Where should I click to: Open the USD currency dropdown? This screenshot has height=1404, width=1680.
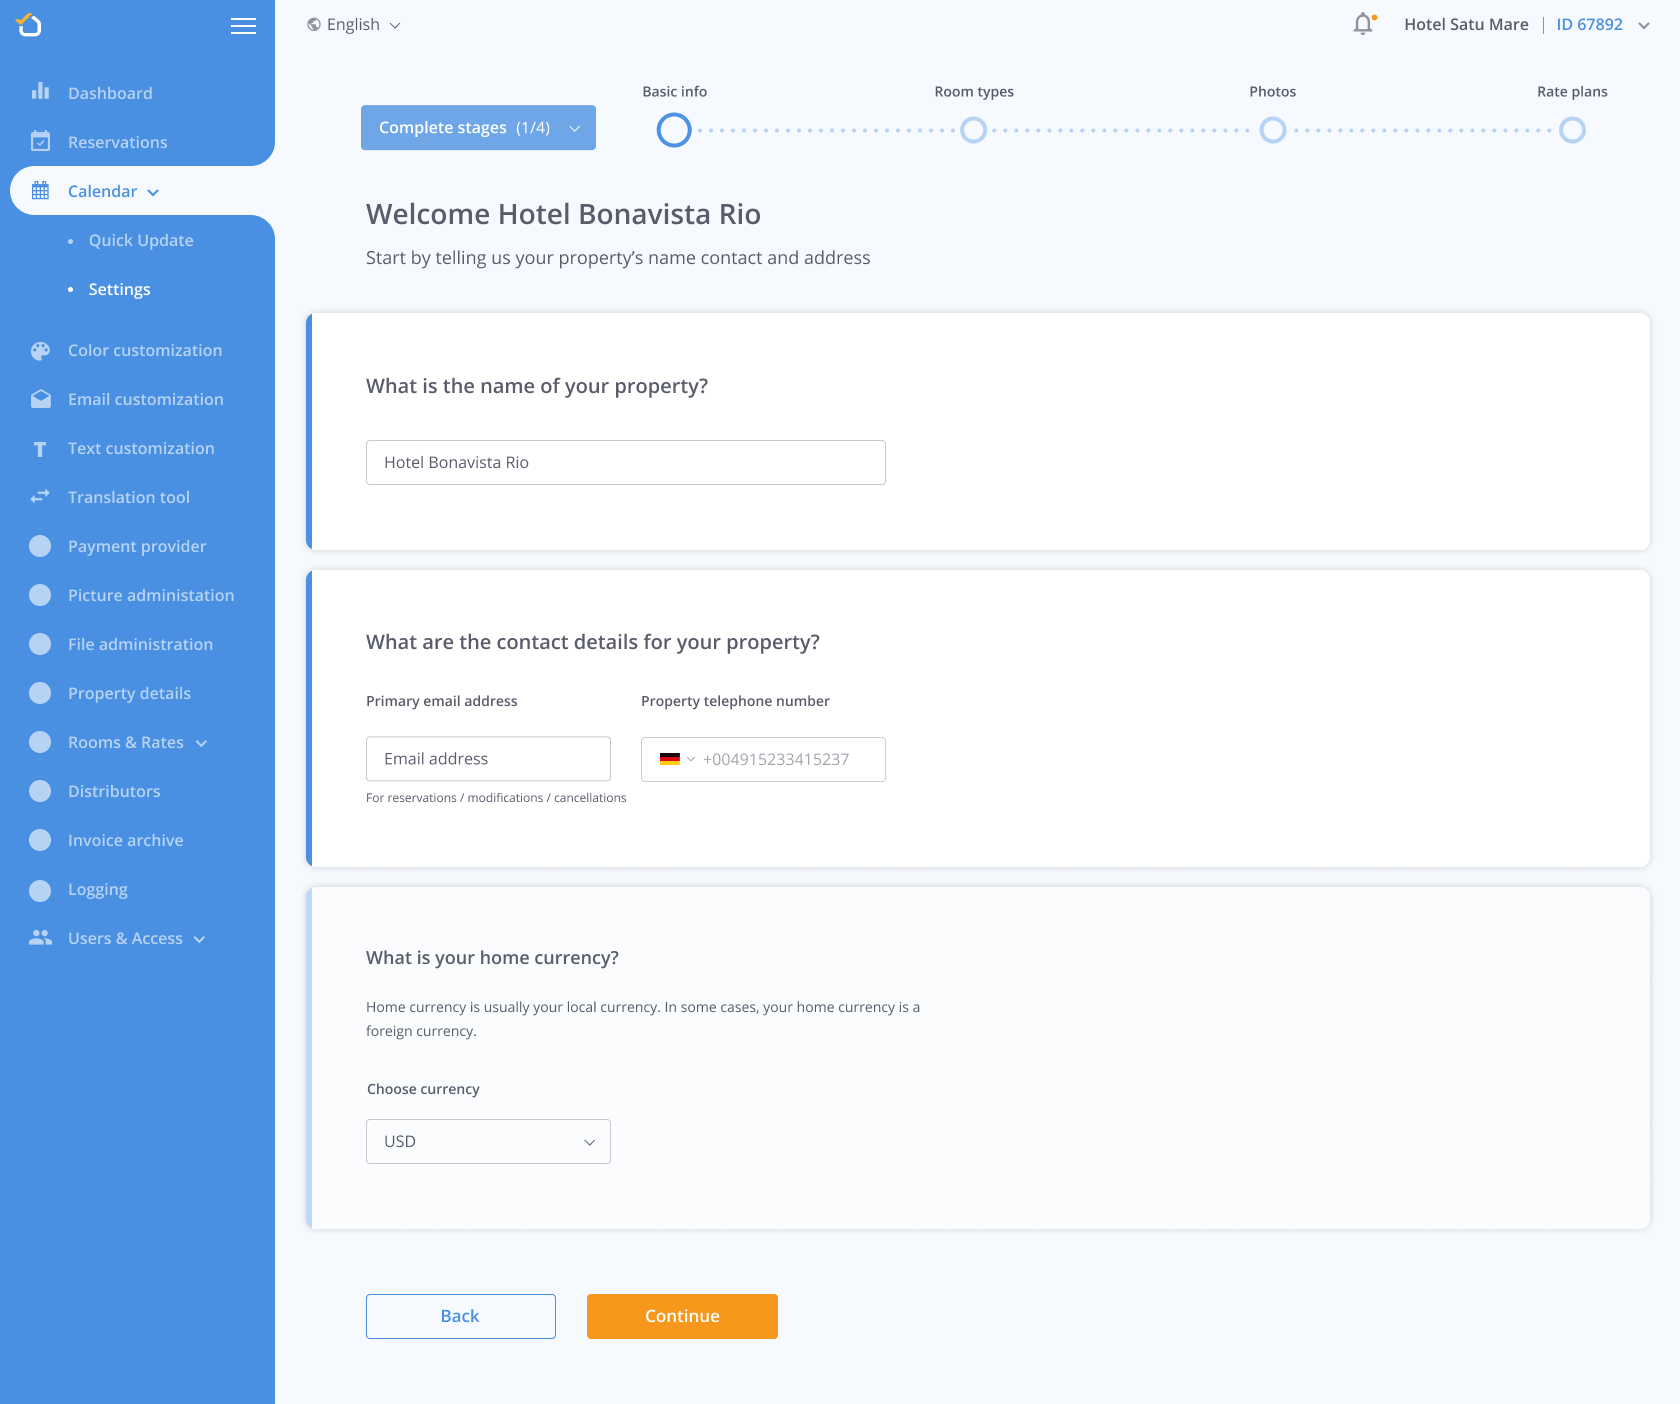[488, 1141]
